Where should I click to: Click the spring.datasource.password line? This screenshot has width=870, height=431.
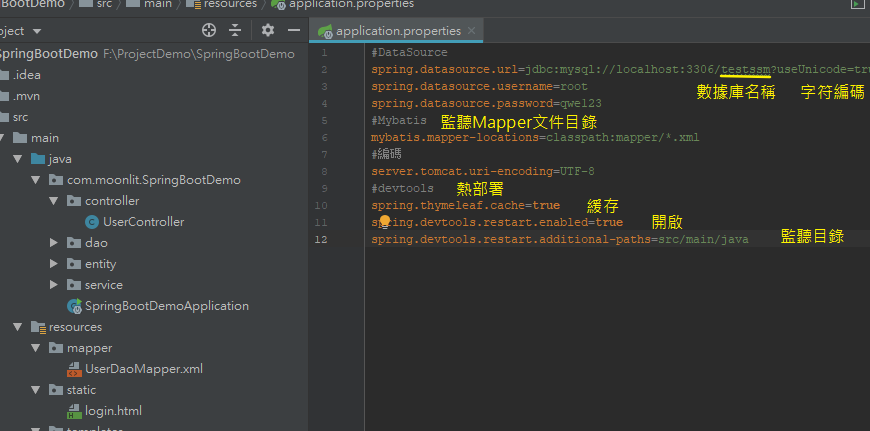(x=487, y=104)
